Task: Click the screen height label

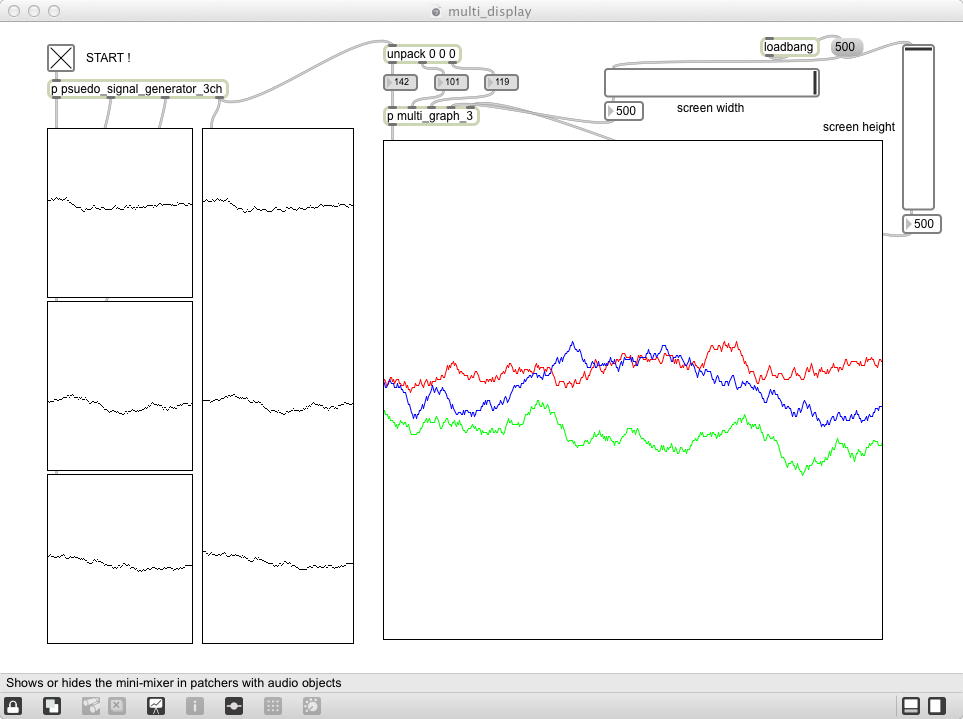Action: point(859,127)
